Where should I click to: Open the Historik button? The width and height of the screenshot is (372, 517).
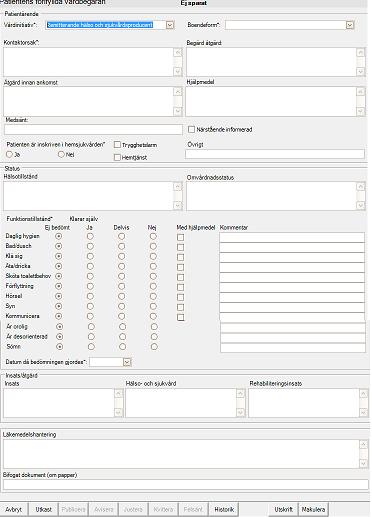tap(224, 509)
